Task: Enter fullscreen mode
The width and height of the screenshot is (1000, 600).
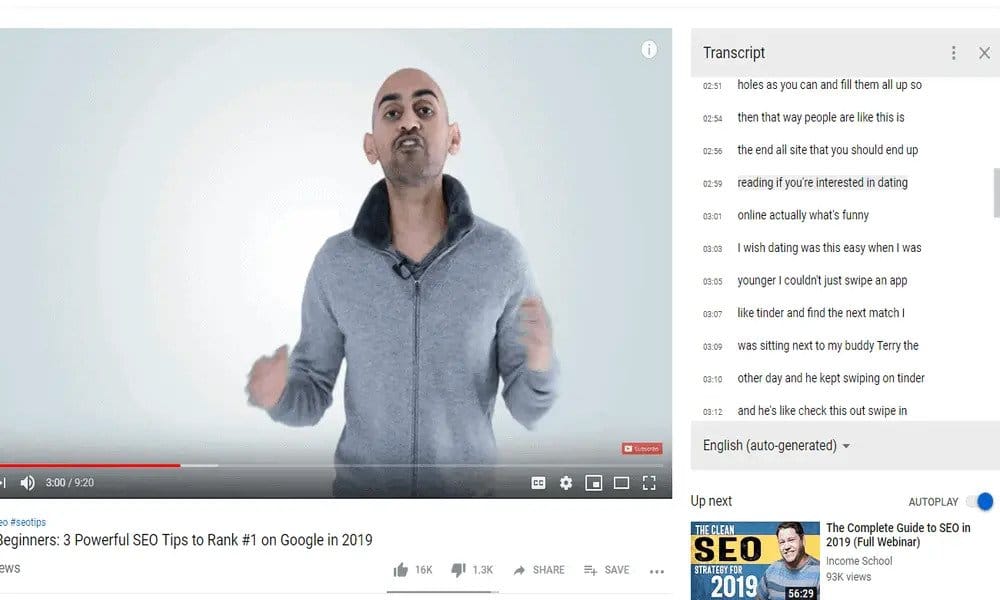Action: pos(649,483)
